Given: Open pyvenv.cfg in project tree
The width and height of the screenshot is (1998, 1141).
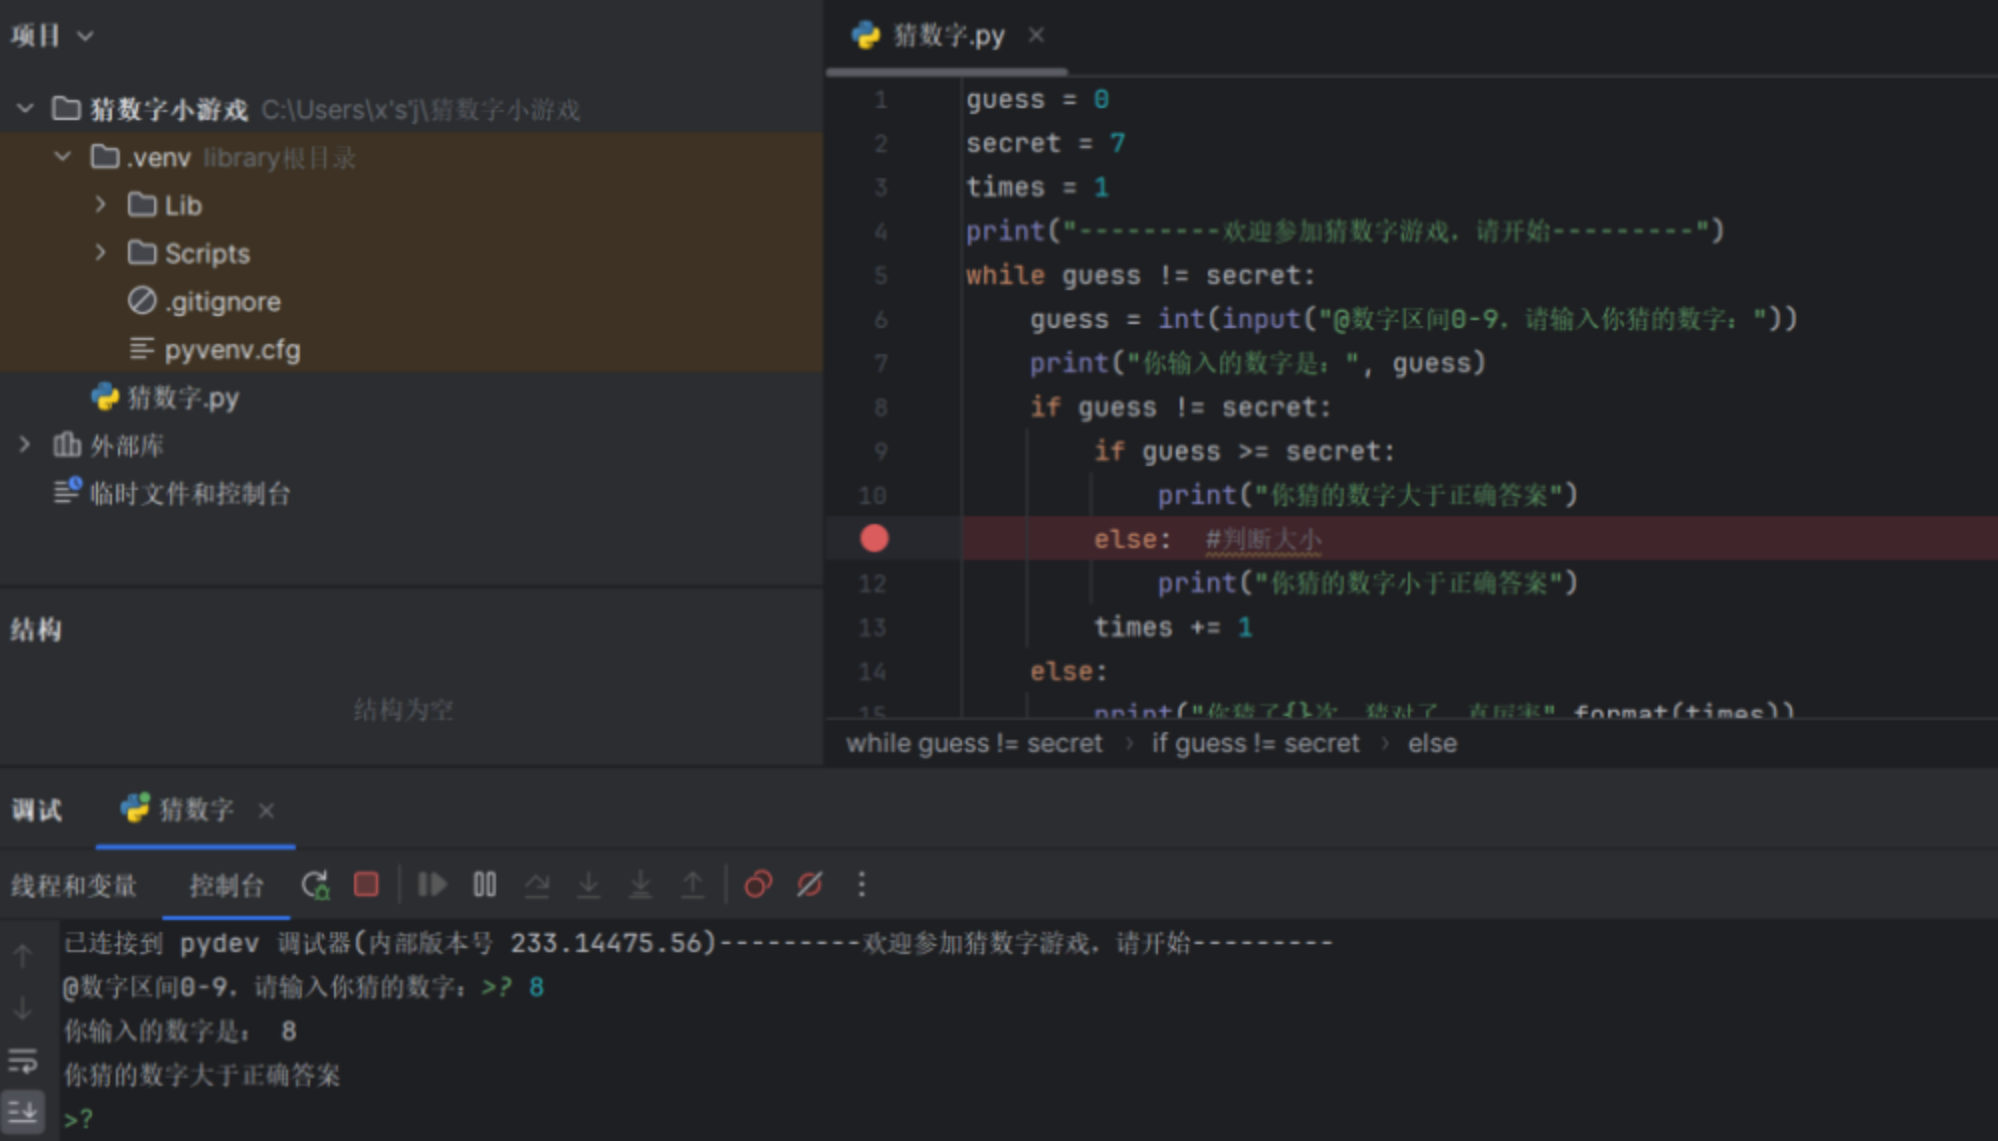Looking at the screenshot, I should (x=232, y=350).
